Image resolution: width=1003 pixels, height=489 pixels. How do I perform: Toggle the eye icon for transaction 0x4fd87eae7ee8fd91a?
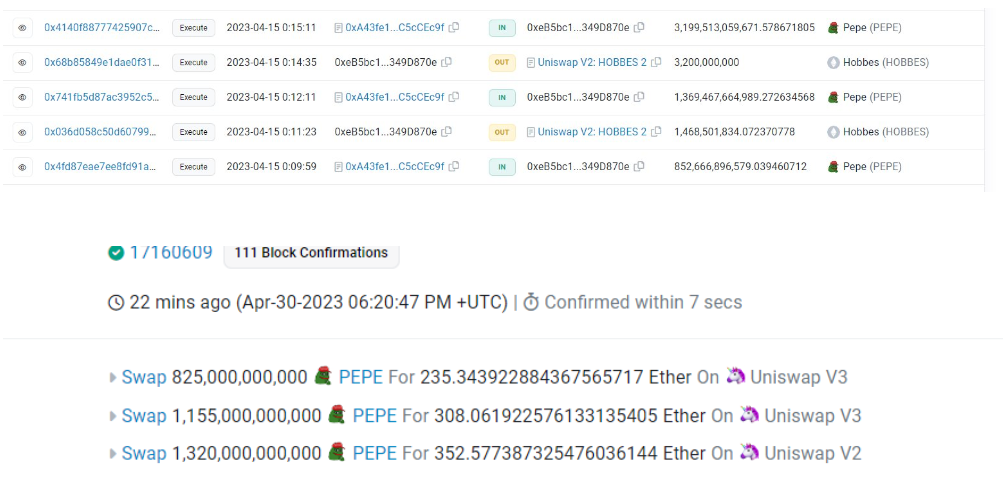tap(21, 167)
